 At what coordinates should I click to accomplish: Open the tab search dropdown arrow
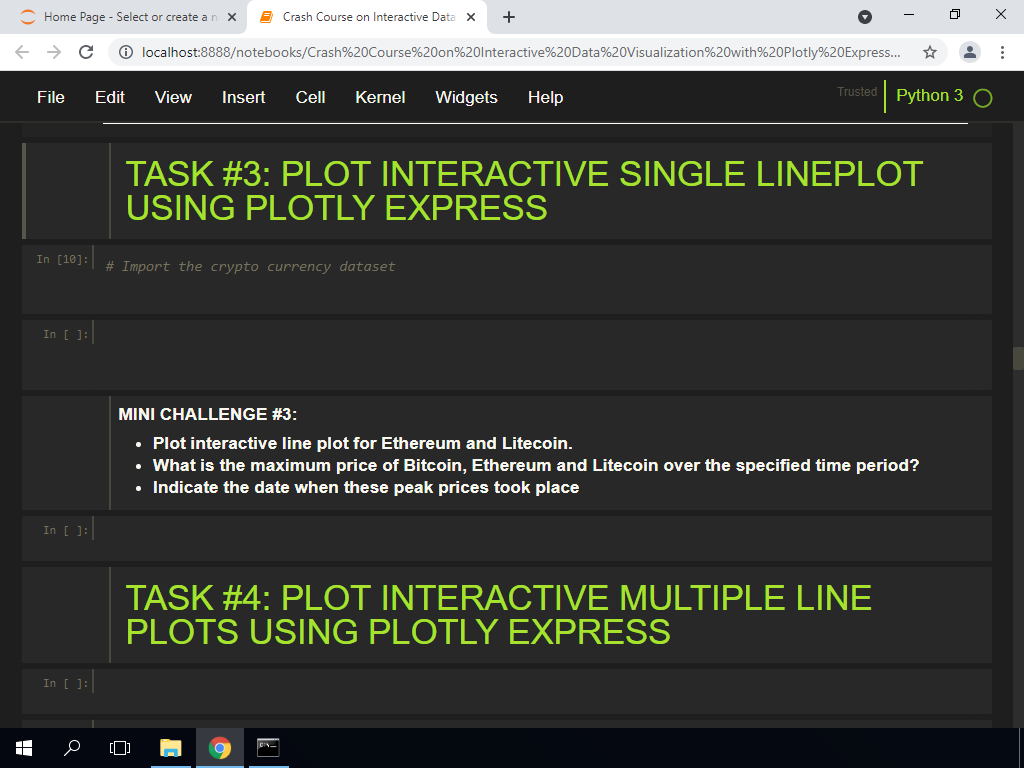865,17
